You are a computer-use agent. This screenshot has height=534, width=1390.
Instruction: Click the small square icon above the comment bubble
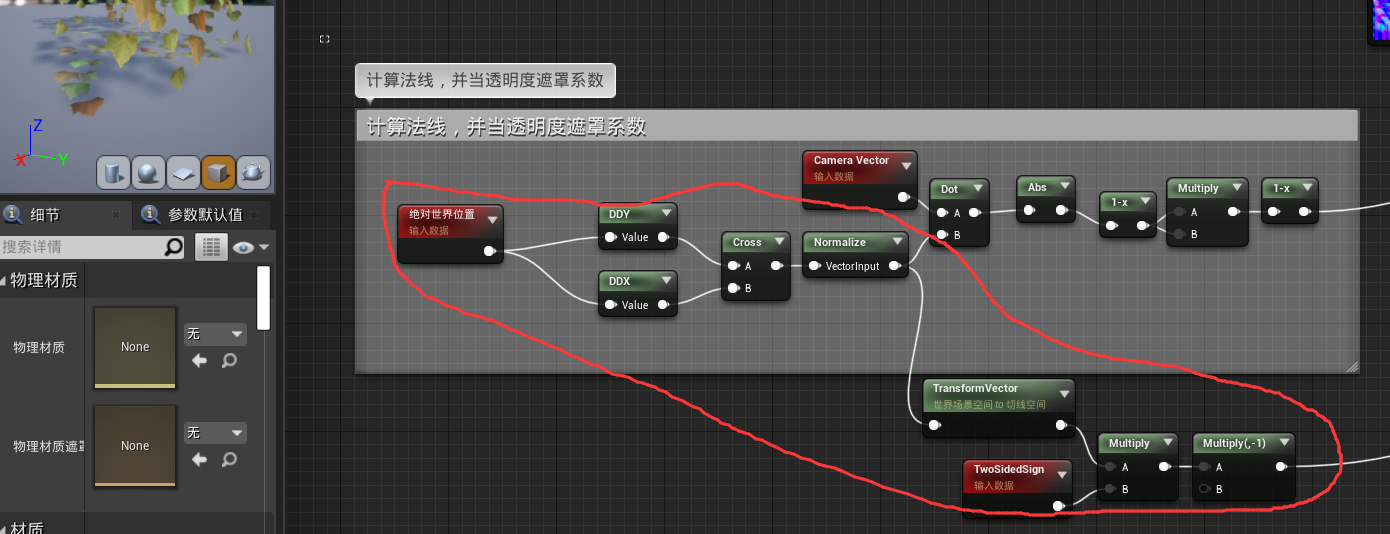pyautogui.click(x=324, y=39)
